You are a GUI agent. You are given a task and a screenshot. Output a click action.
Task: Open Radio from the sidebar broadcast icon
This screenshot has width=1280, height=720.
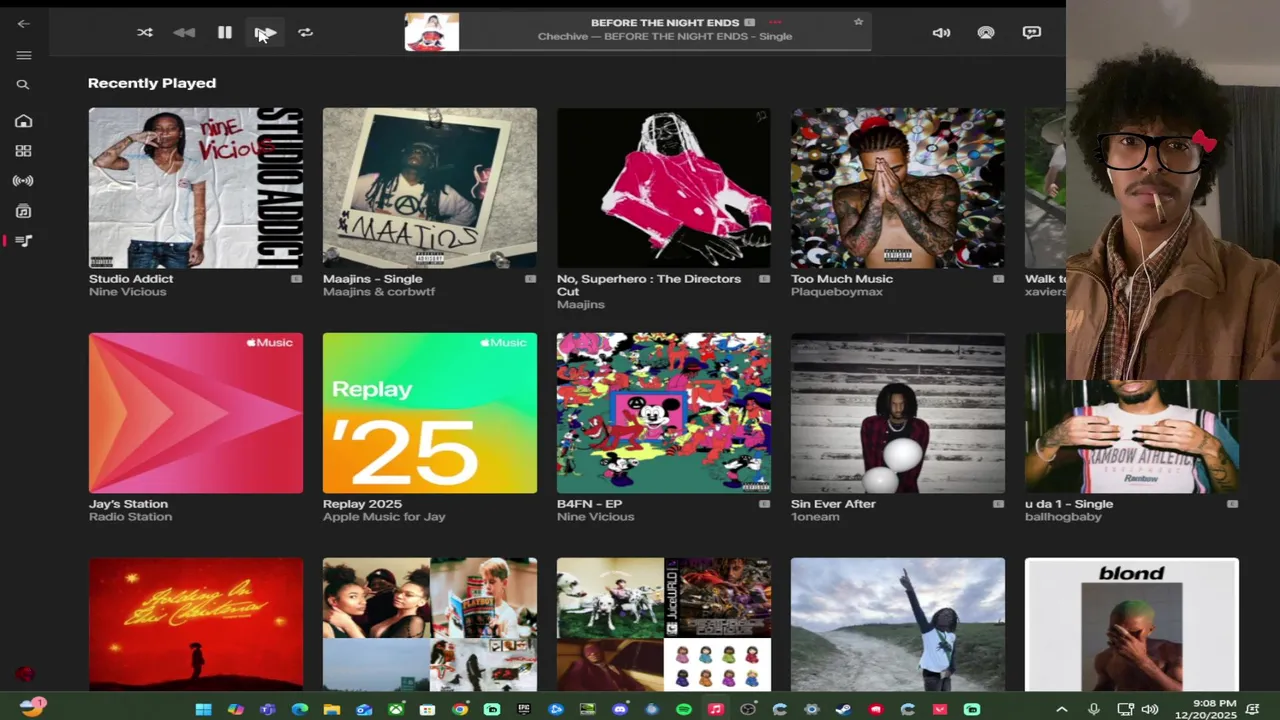click(x=23, y=181)
